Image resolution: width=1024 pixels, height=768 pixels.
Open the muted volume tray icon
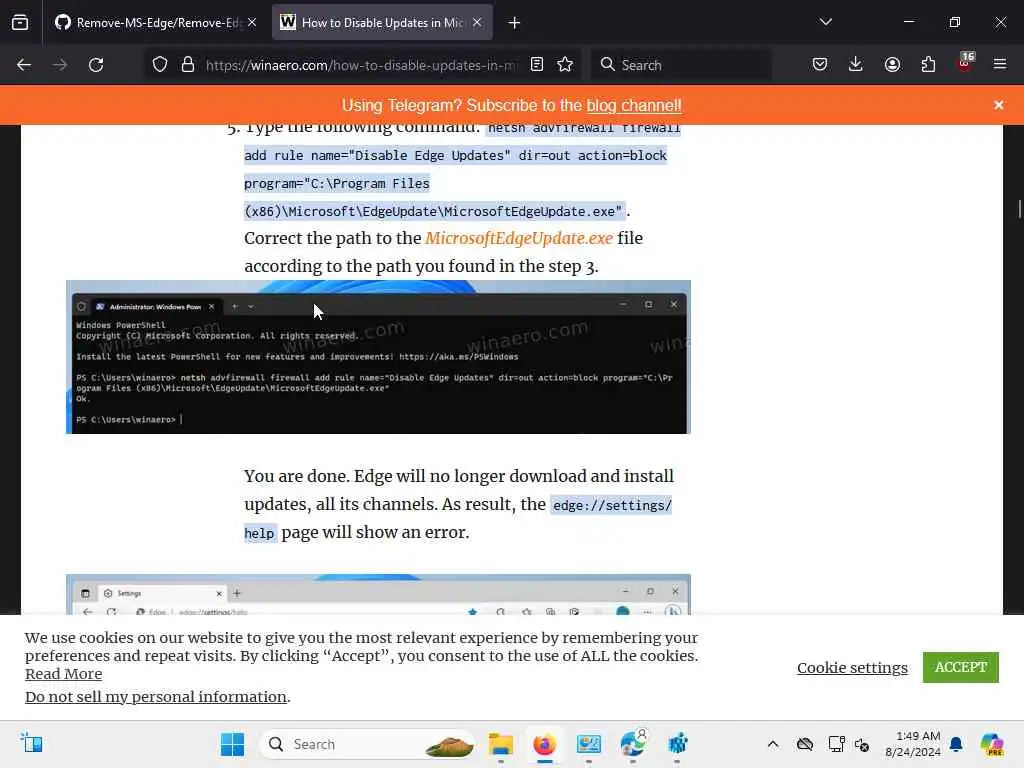click(x=862, y=744)
